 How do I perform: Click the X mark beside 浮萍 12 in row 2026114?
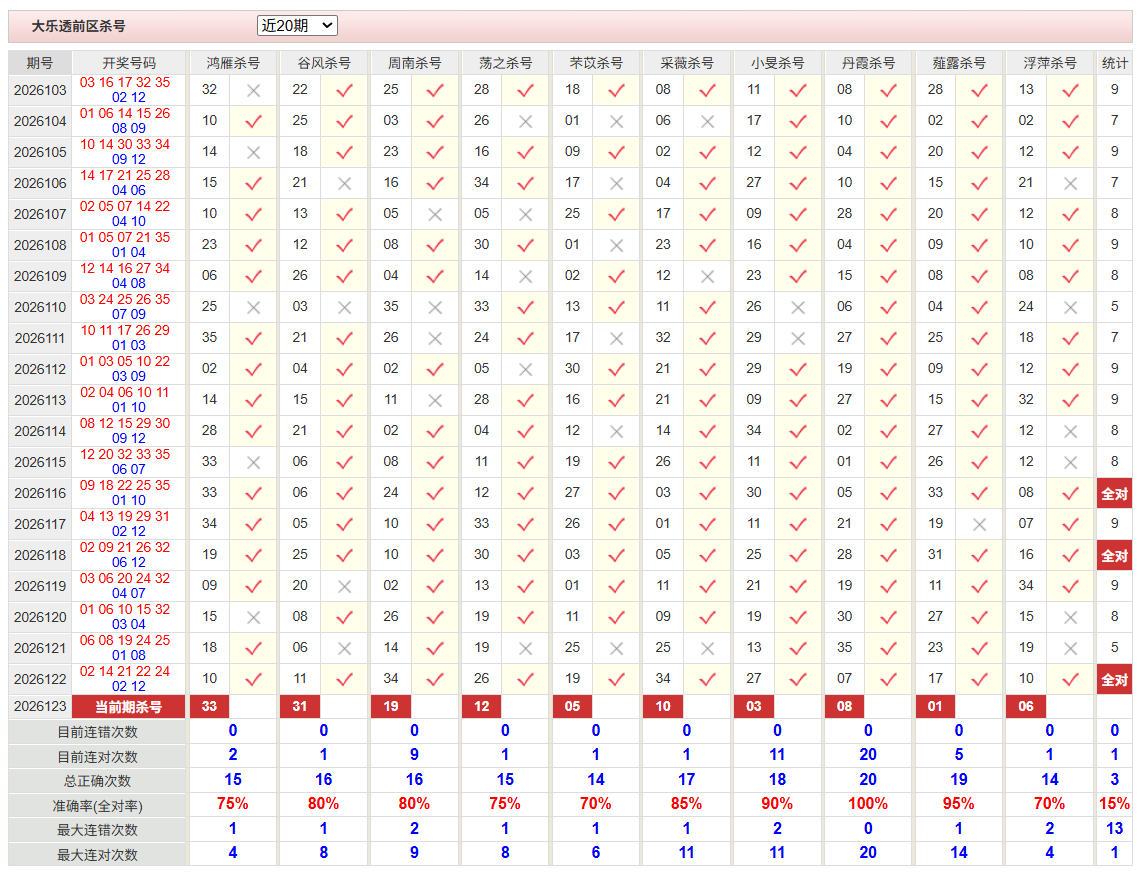tap(1070, 431)
